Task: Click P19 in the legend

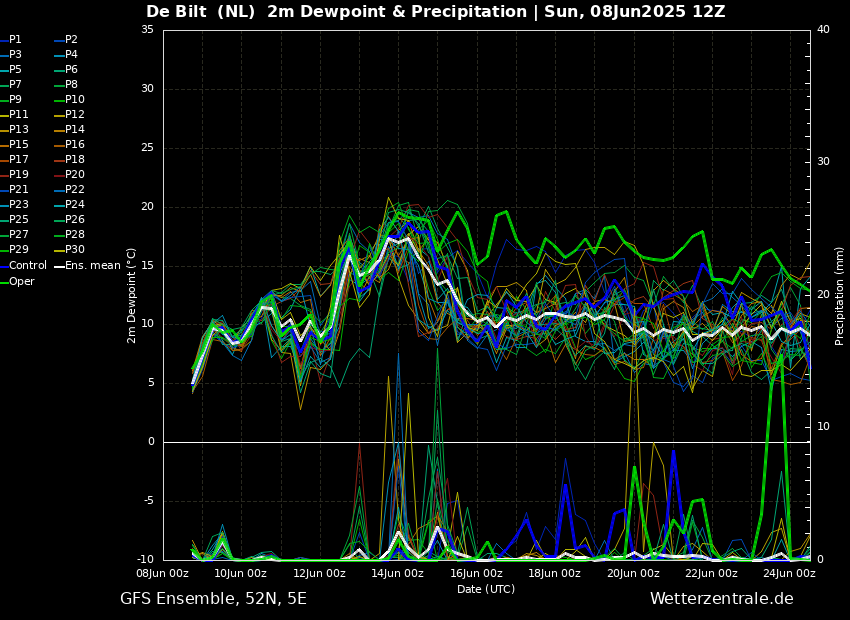Action: click(x=14, y=175)
